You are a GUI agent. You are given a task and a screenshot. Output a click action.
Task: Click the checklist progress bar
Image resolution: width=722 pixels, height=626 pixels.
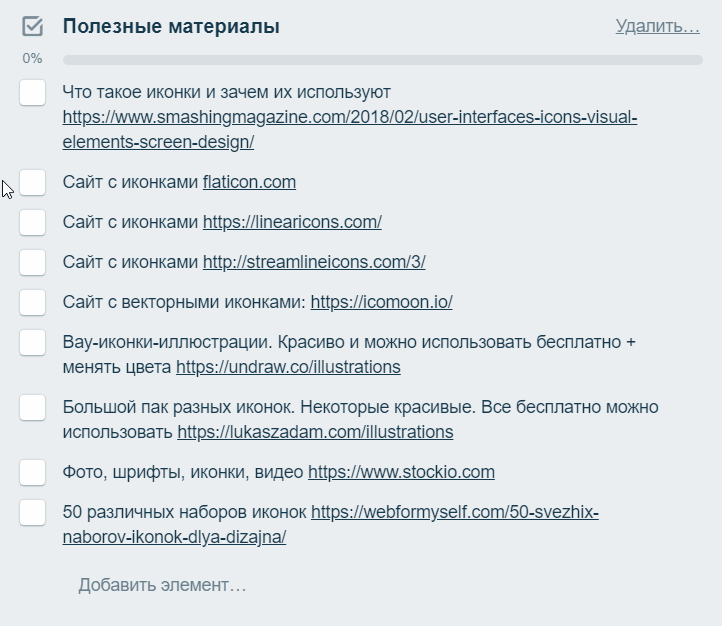[382, 60]
